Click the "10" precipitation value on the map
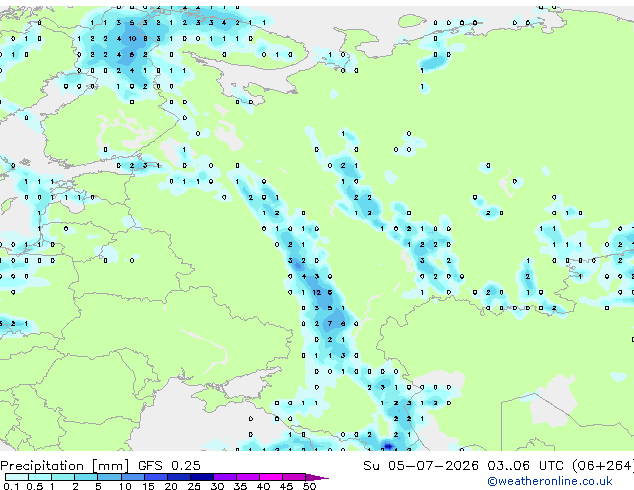Screen dimensions: 634x490 click(132, 39)
